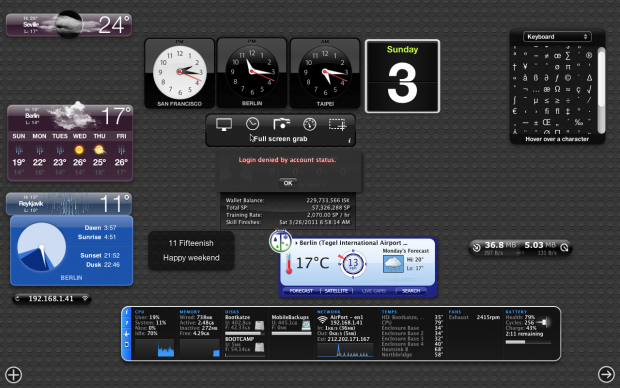This screenshot has height=388, width=620.
Task: Pick the copyright symbol character
Action: pyautogui.click(x=568, y=78)
